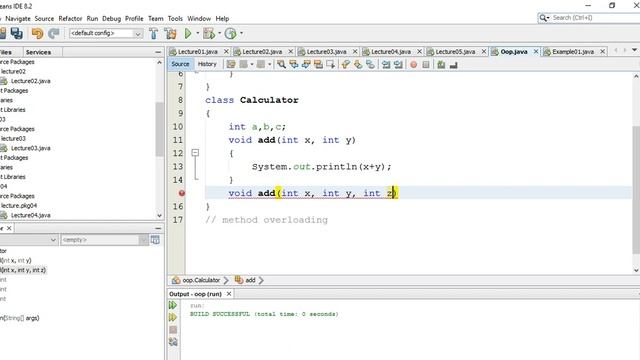Stop the run in Output panel
This screenshot has height=360, width=640.
click(x=173, y=329)
